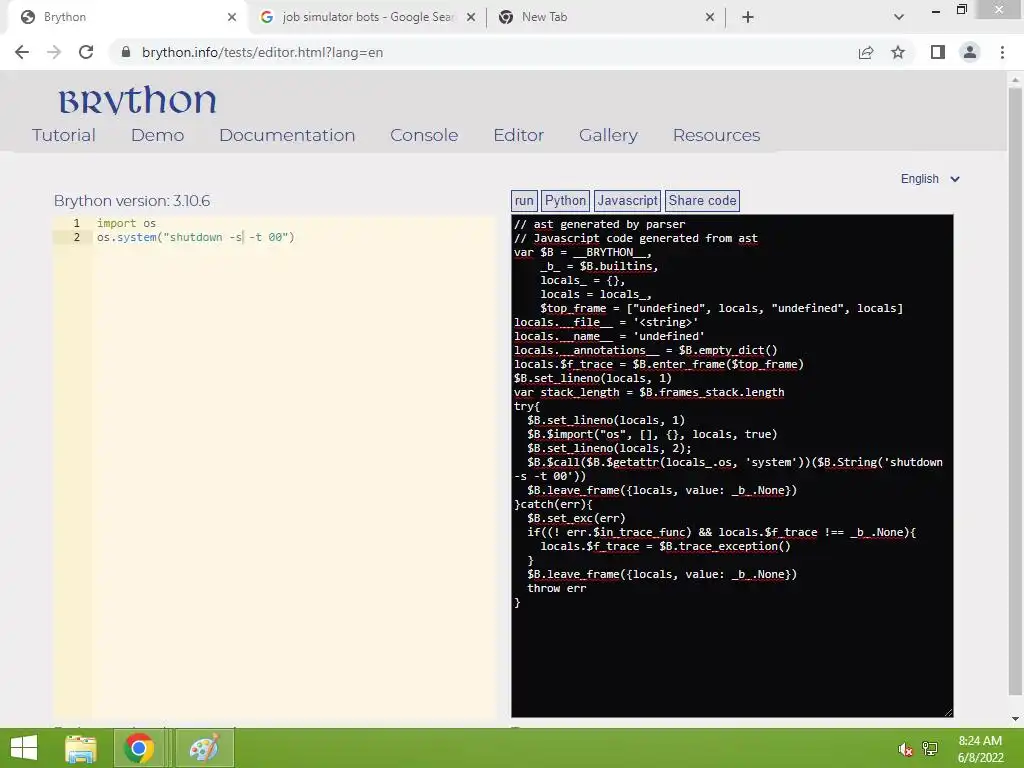Open a new tab with plus button
Viewport: 1024px width, 768px height.
click(x=748, y=17)
